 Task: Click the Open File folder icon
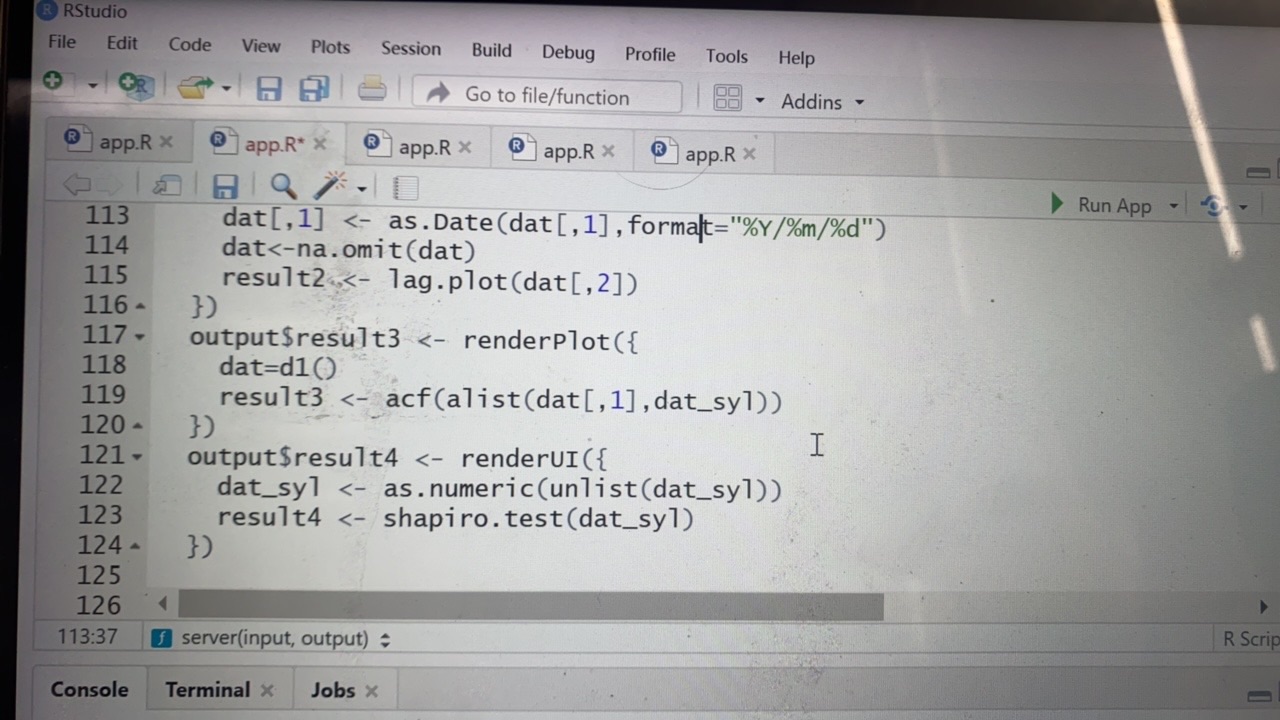[194, 88]
